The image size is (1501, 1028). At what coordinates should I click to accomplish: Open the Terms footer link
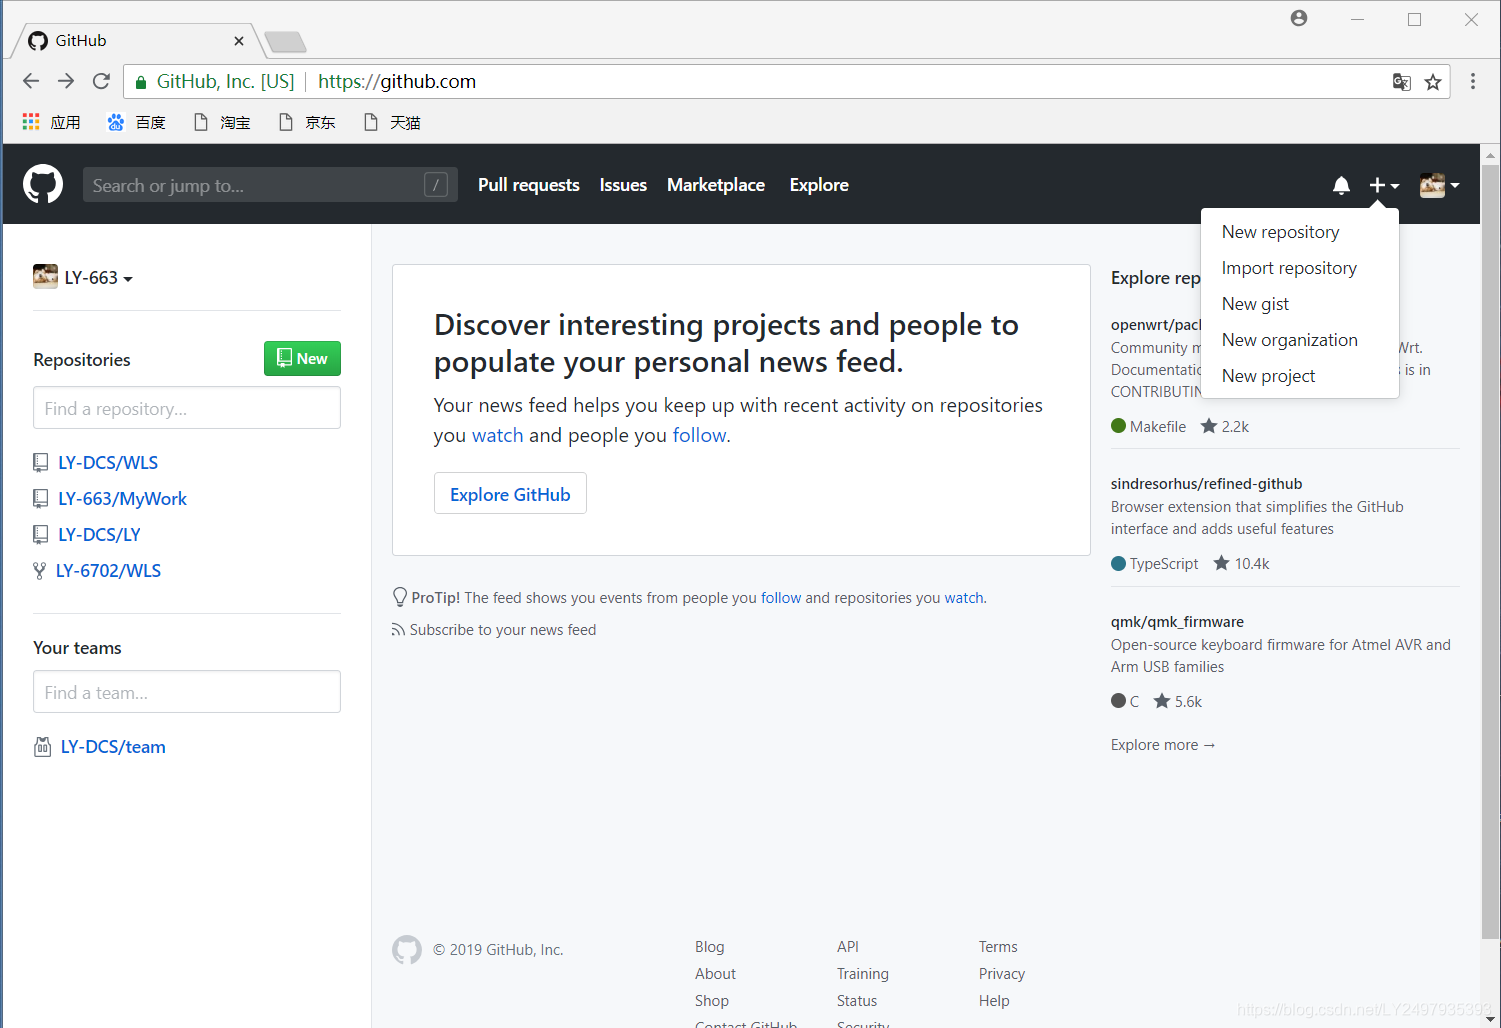(x=998, y=947)
